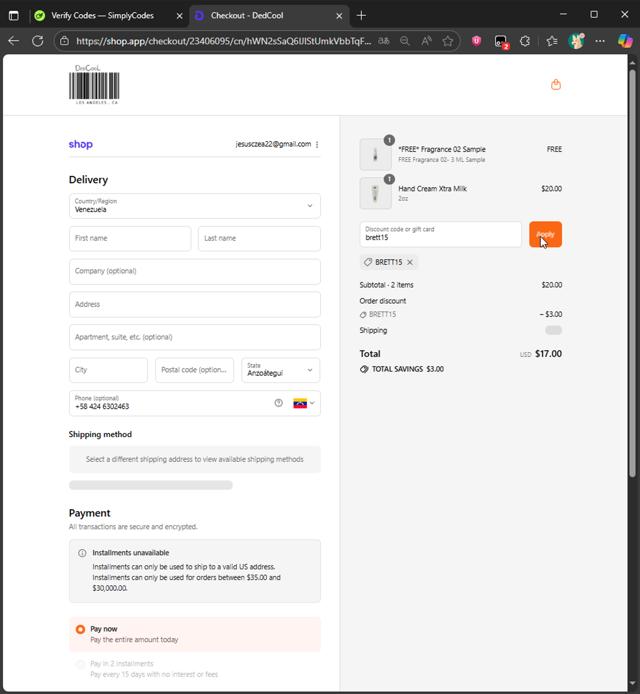Click the browser address bar URL
This screenshot has width=640, height=694.
pos(223,41)
